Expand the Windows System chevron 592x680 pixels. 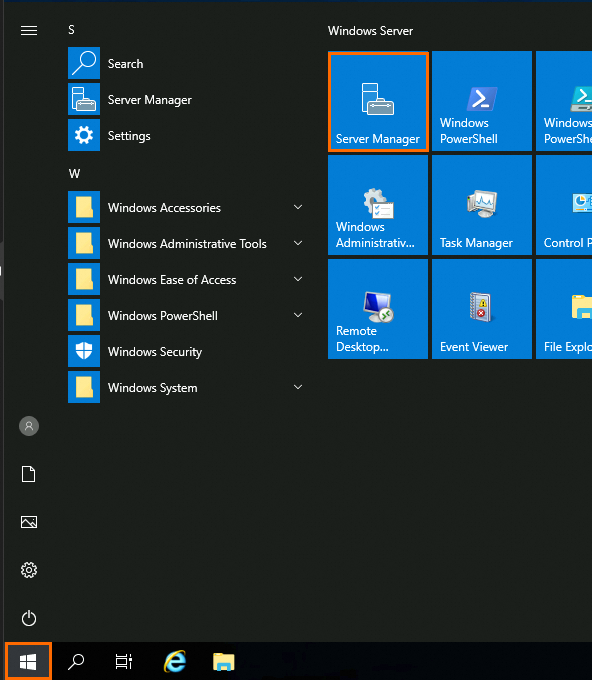coord(298,387)
